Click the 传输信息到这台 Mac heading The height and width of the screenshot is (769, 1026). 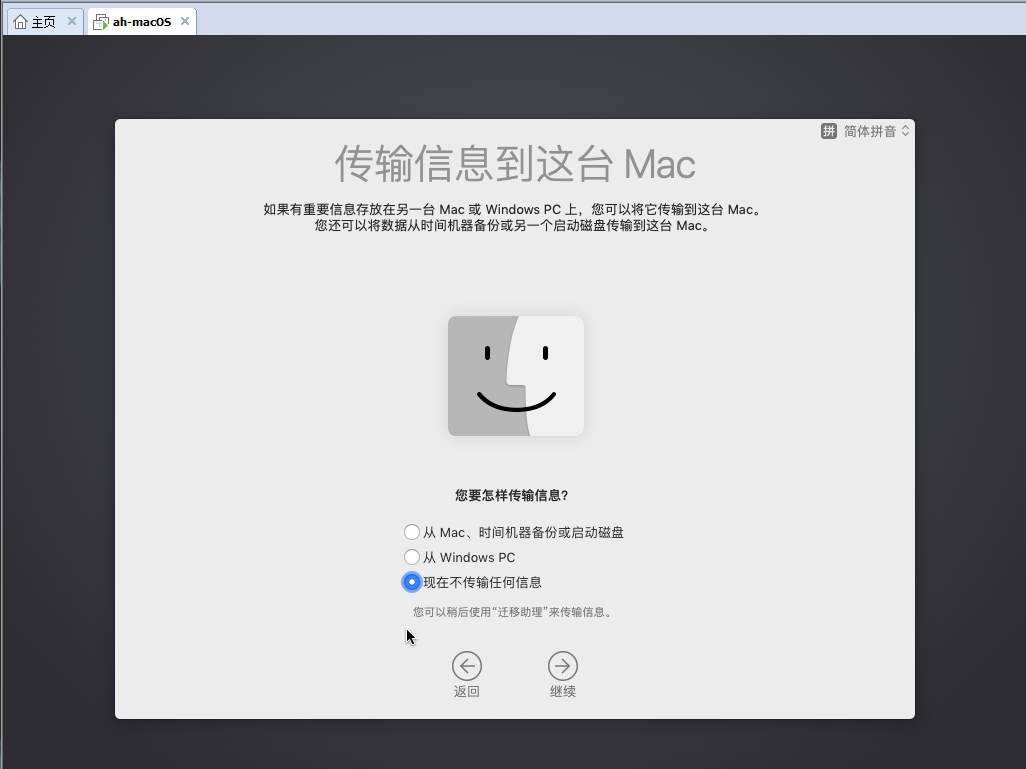(x=514, y=164)
